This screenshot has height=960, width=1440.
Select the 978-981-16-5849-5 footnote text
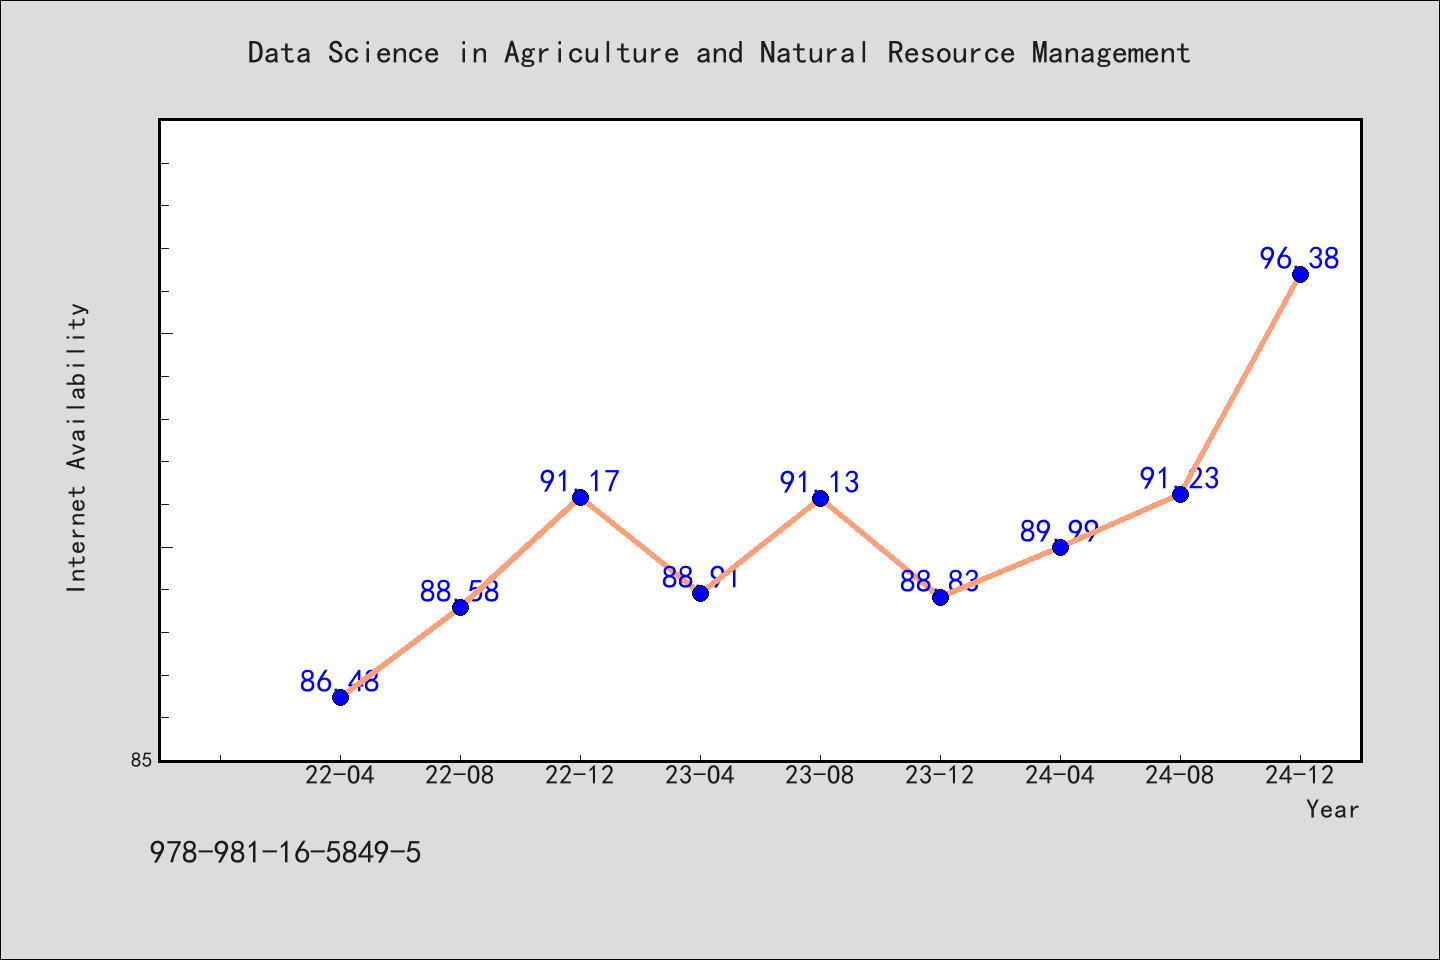[x=285, y=853]
